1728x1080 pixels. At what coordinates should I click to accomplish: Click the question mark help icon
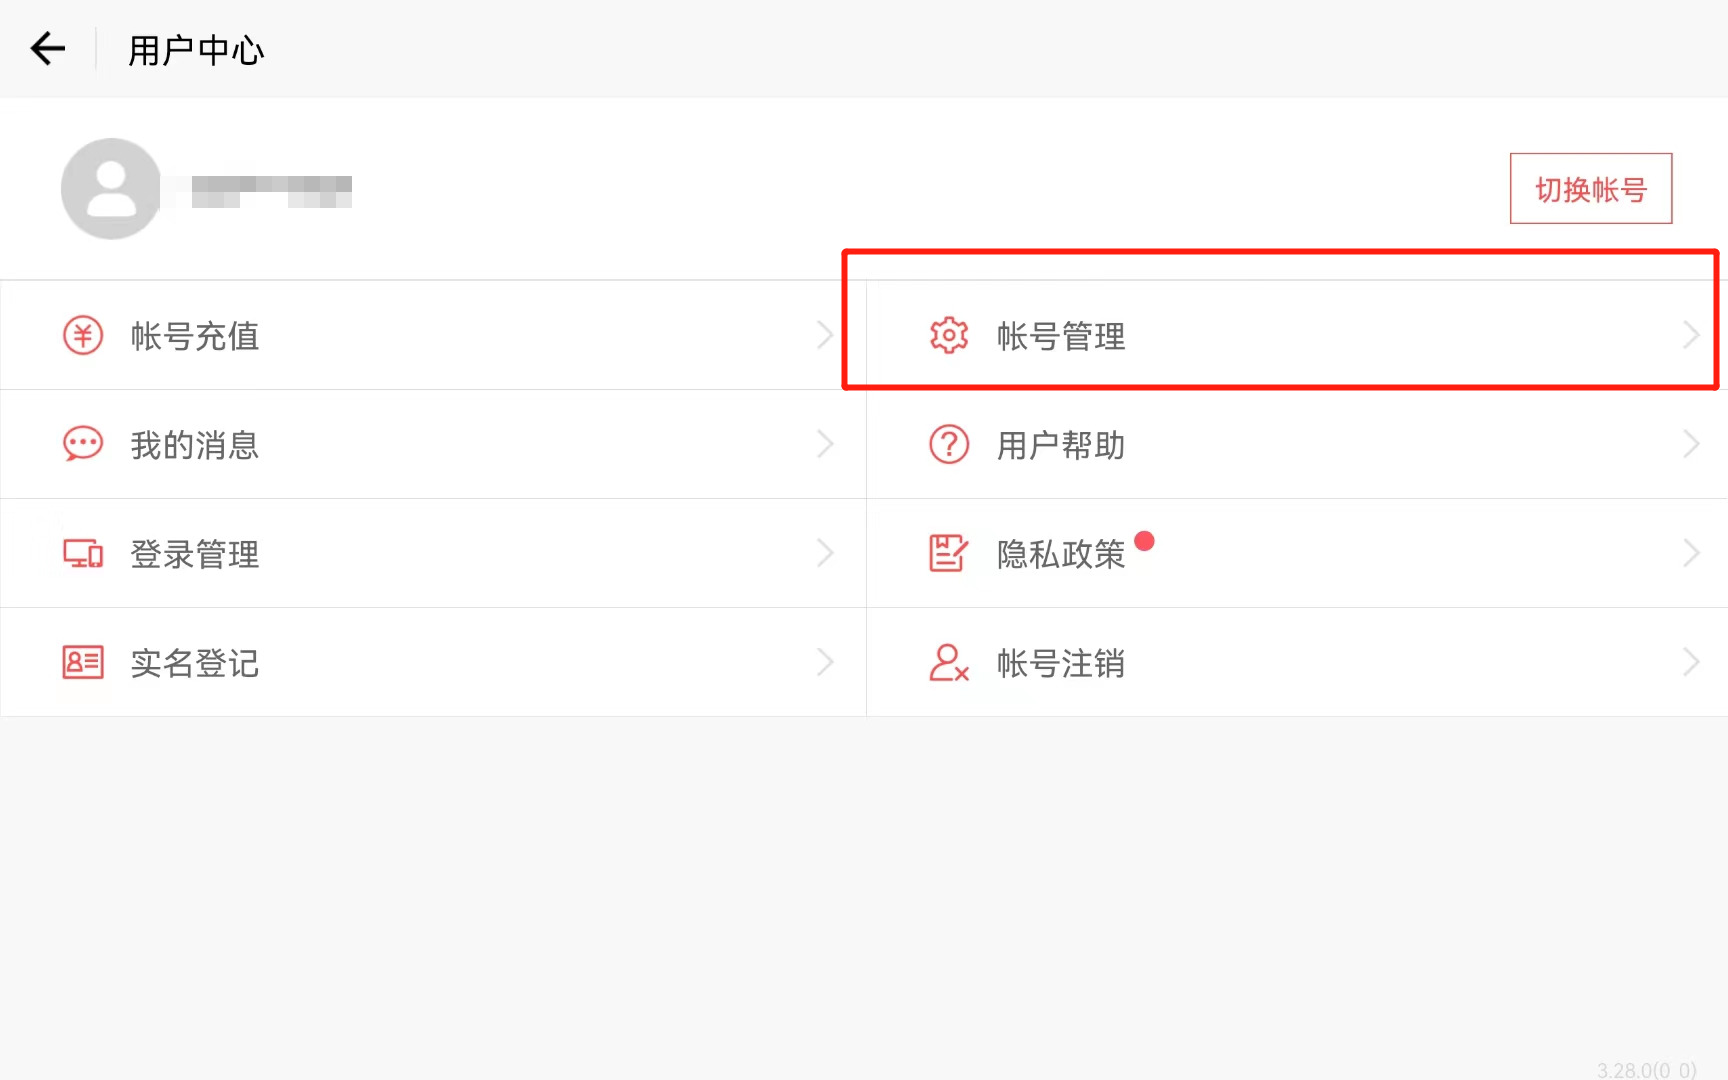pos(948,444)
